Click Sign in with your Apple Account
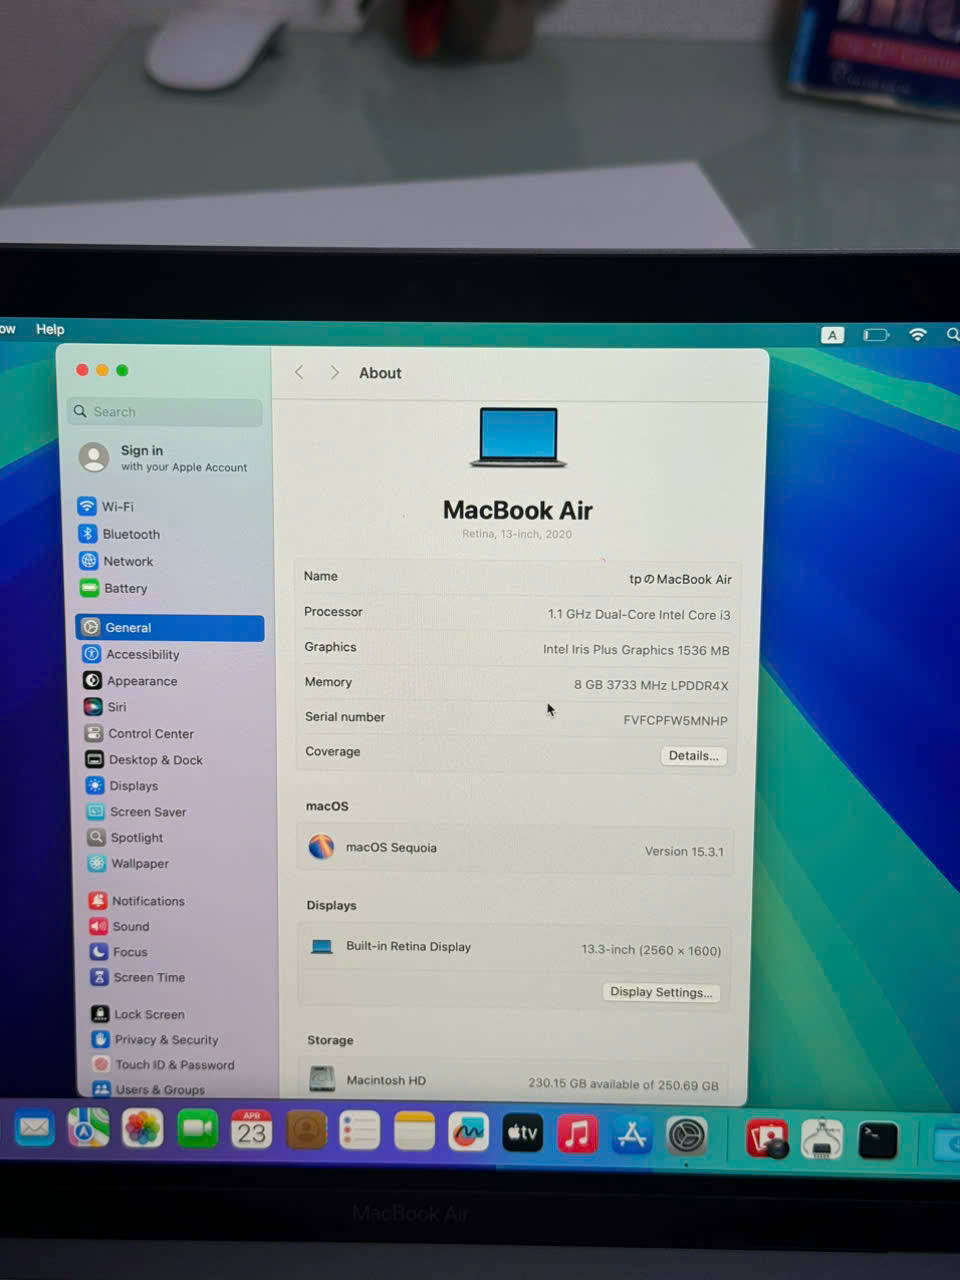 pyautogui.click(x=165, y=458)
